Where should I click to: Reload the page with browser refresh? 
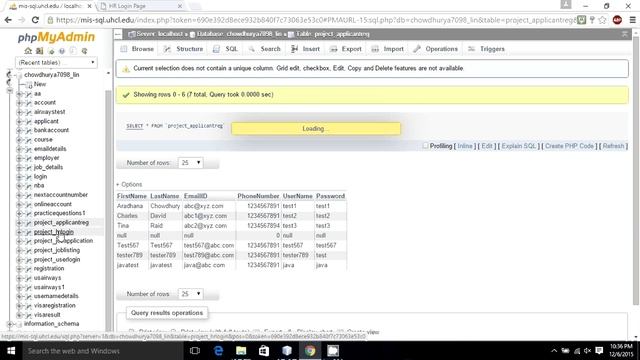coord(35,20)
